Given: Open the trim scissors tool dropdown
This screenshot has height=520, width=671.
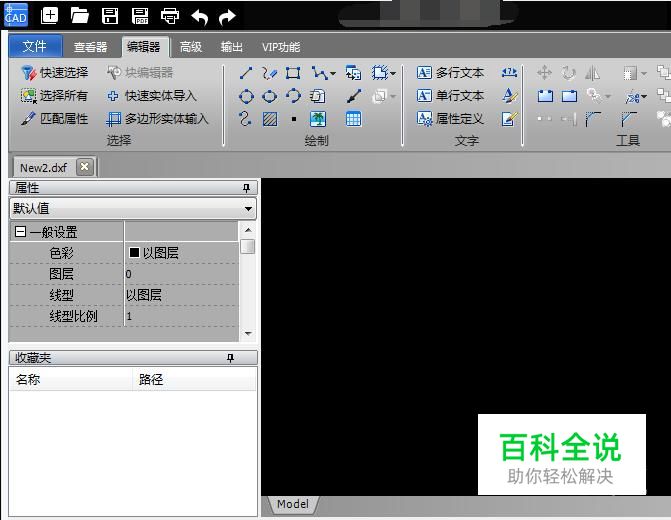Looking at the screenshot, I should coord(644,97).
